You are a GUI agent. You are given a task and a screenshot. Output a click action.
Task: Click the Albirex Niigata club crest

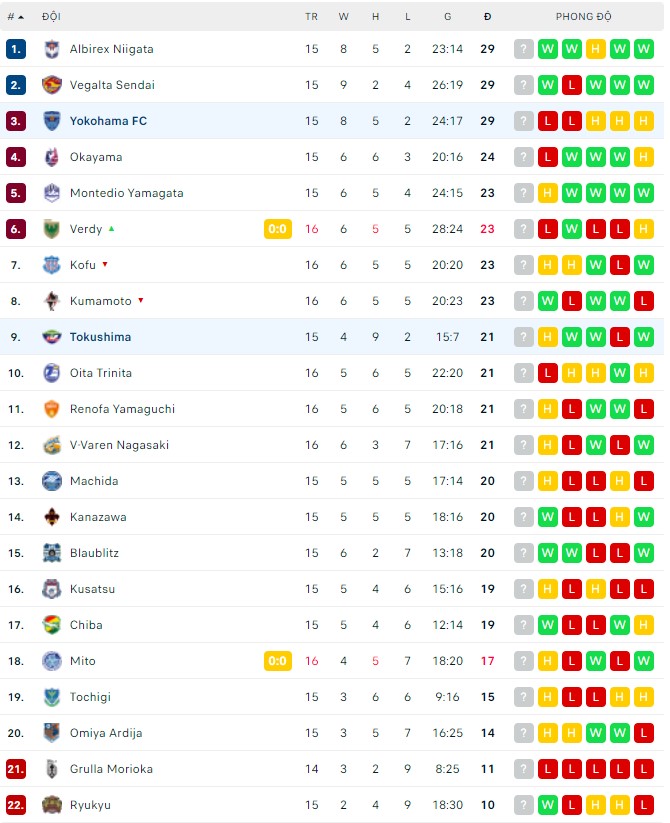point(53,48)
